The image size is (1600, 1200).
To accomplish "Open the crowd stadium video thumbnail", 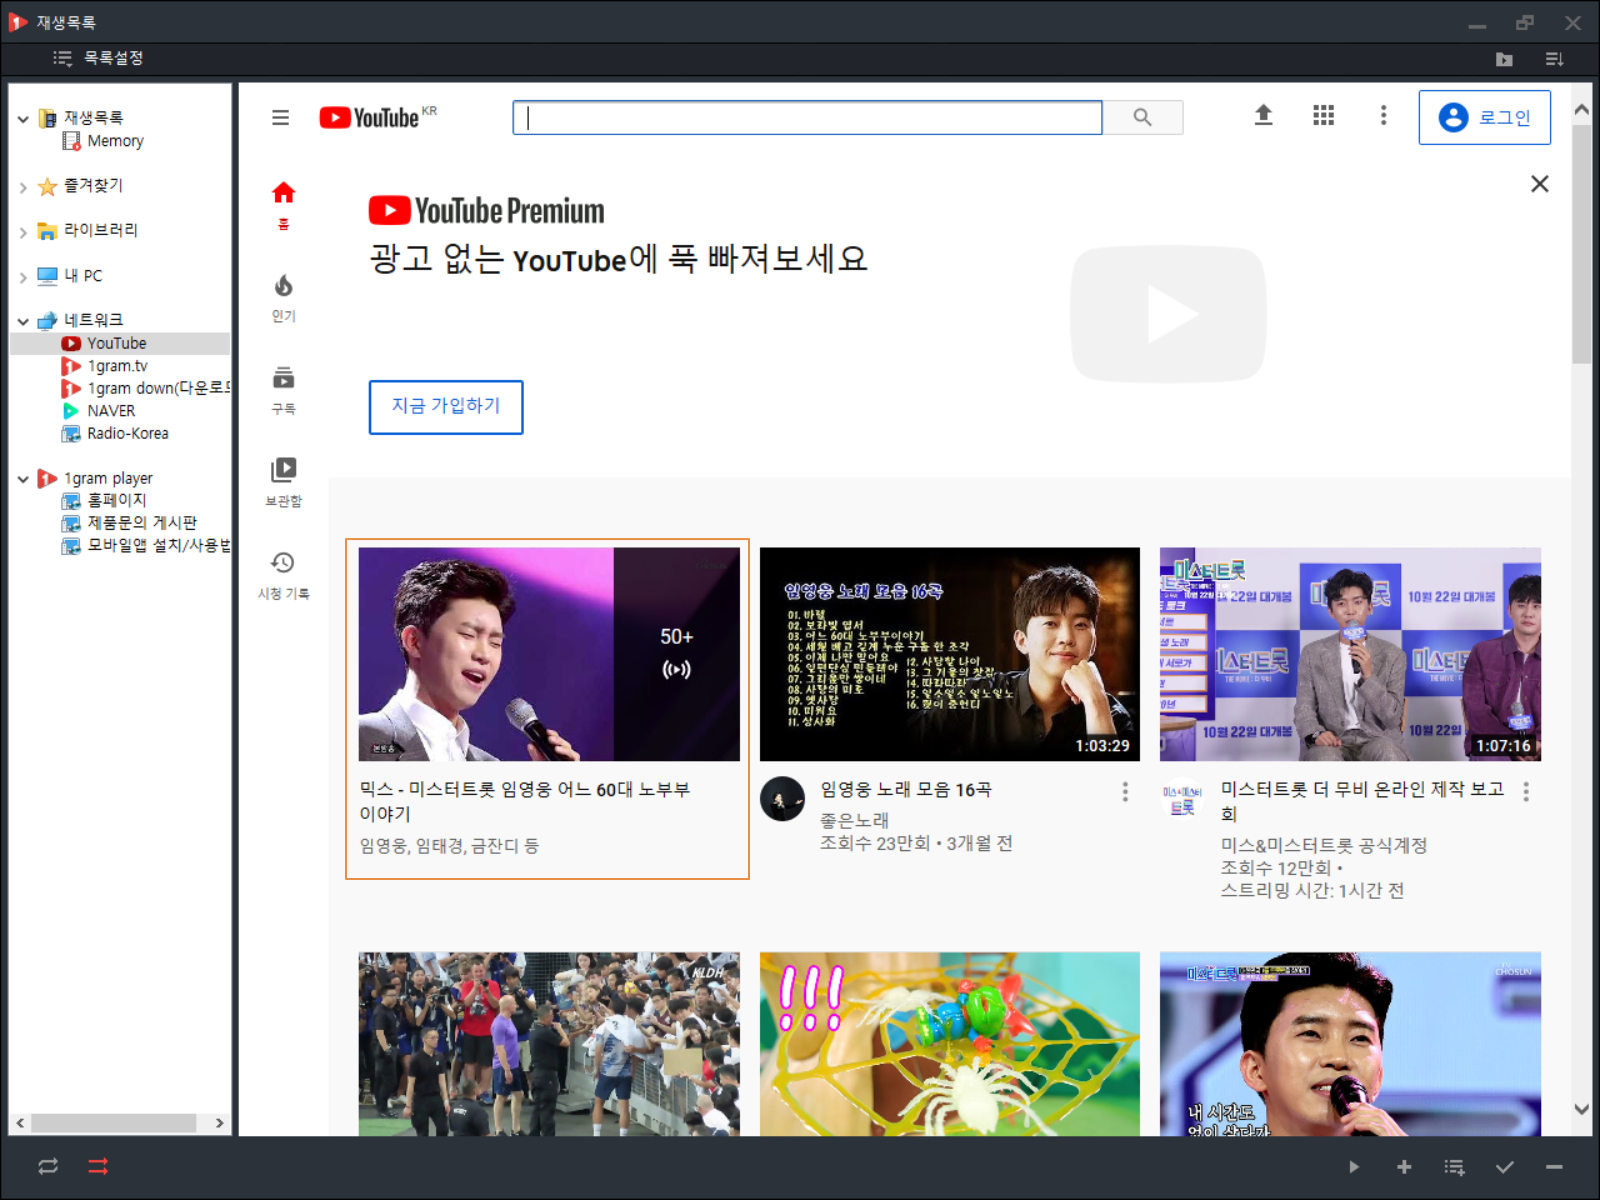I will (549, 1043).
